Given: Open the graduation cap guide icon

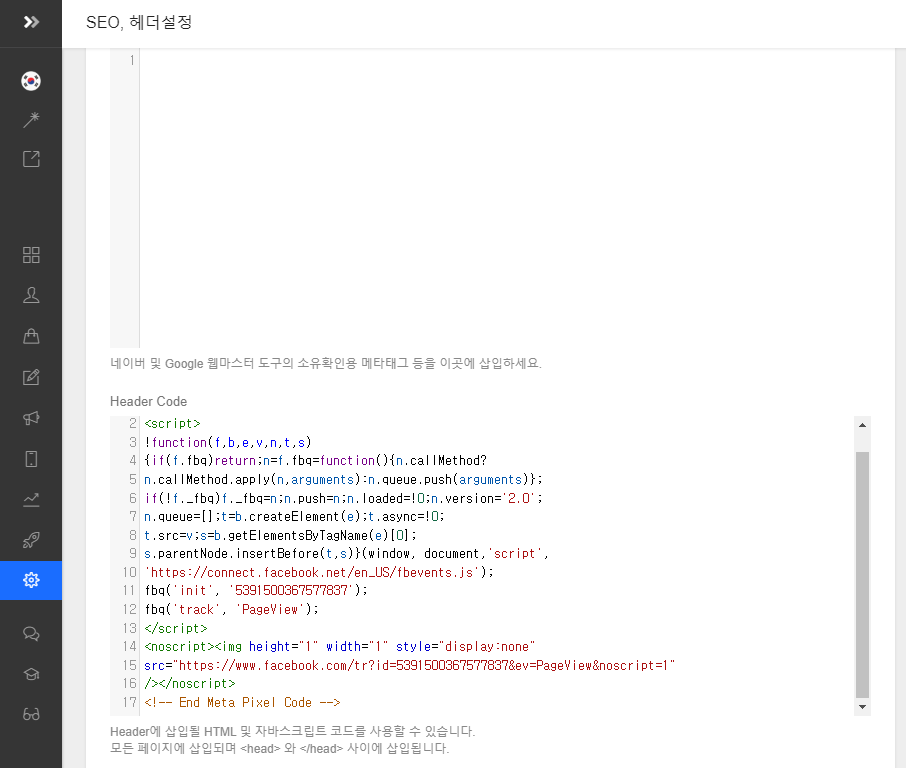Looking at the screenshot, I should [x=31, y=674].
